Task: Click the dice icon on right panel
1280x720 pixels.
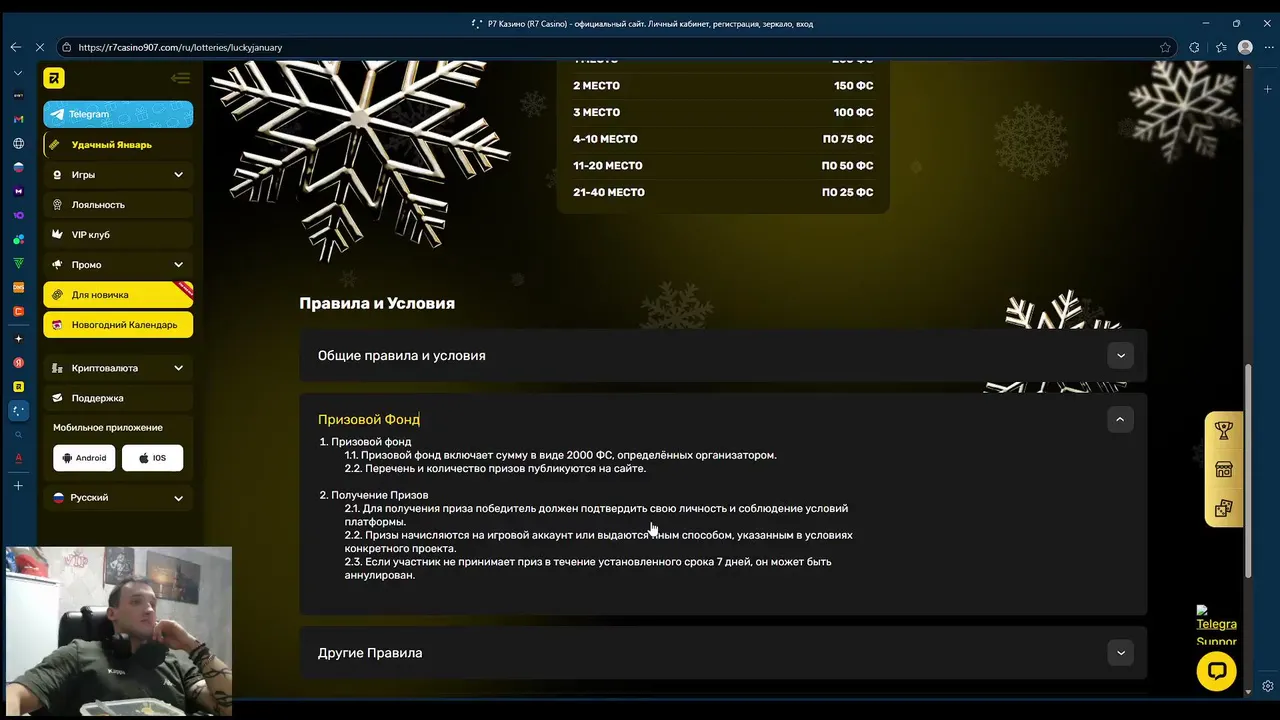Action: [x=1224, y=508]
